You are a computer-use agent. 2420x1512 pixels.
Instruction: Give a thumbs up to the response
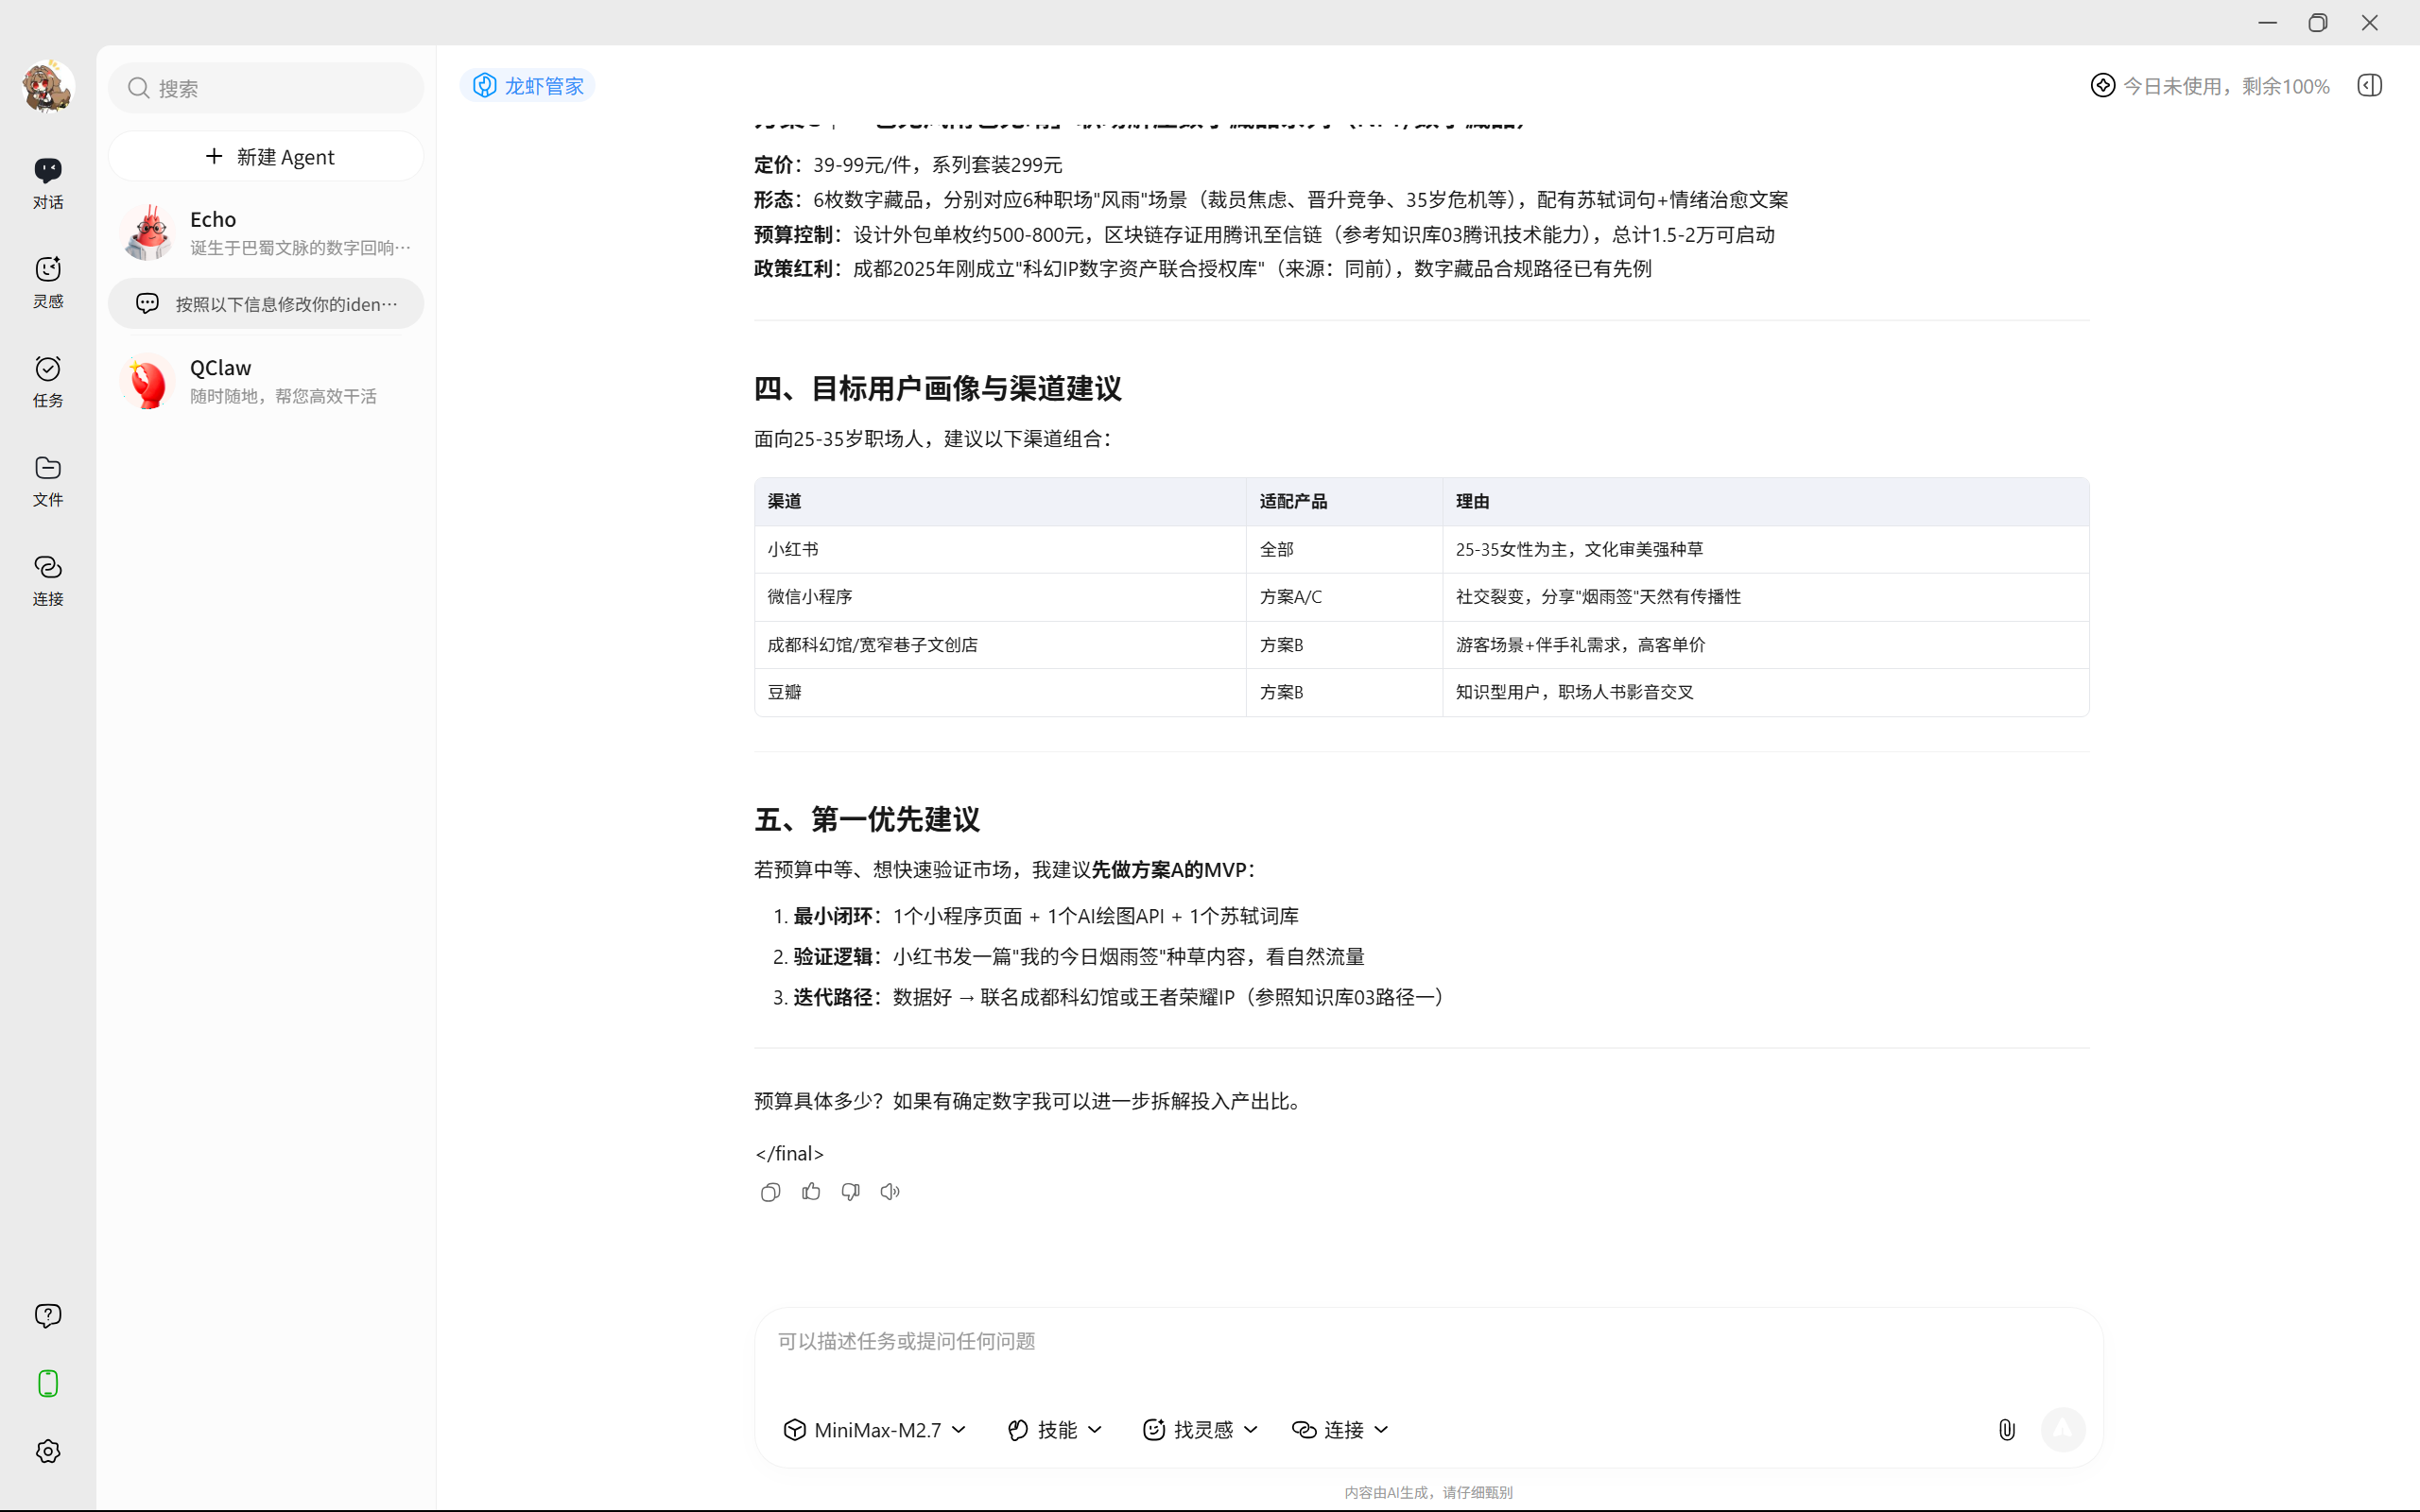click(810, 1191)
